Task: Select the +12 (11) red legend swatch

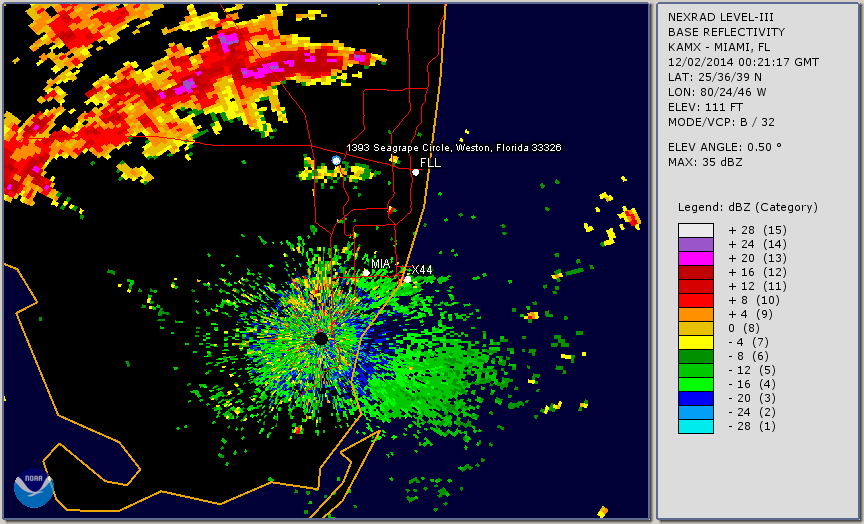Action: click(696, 287)
